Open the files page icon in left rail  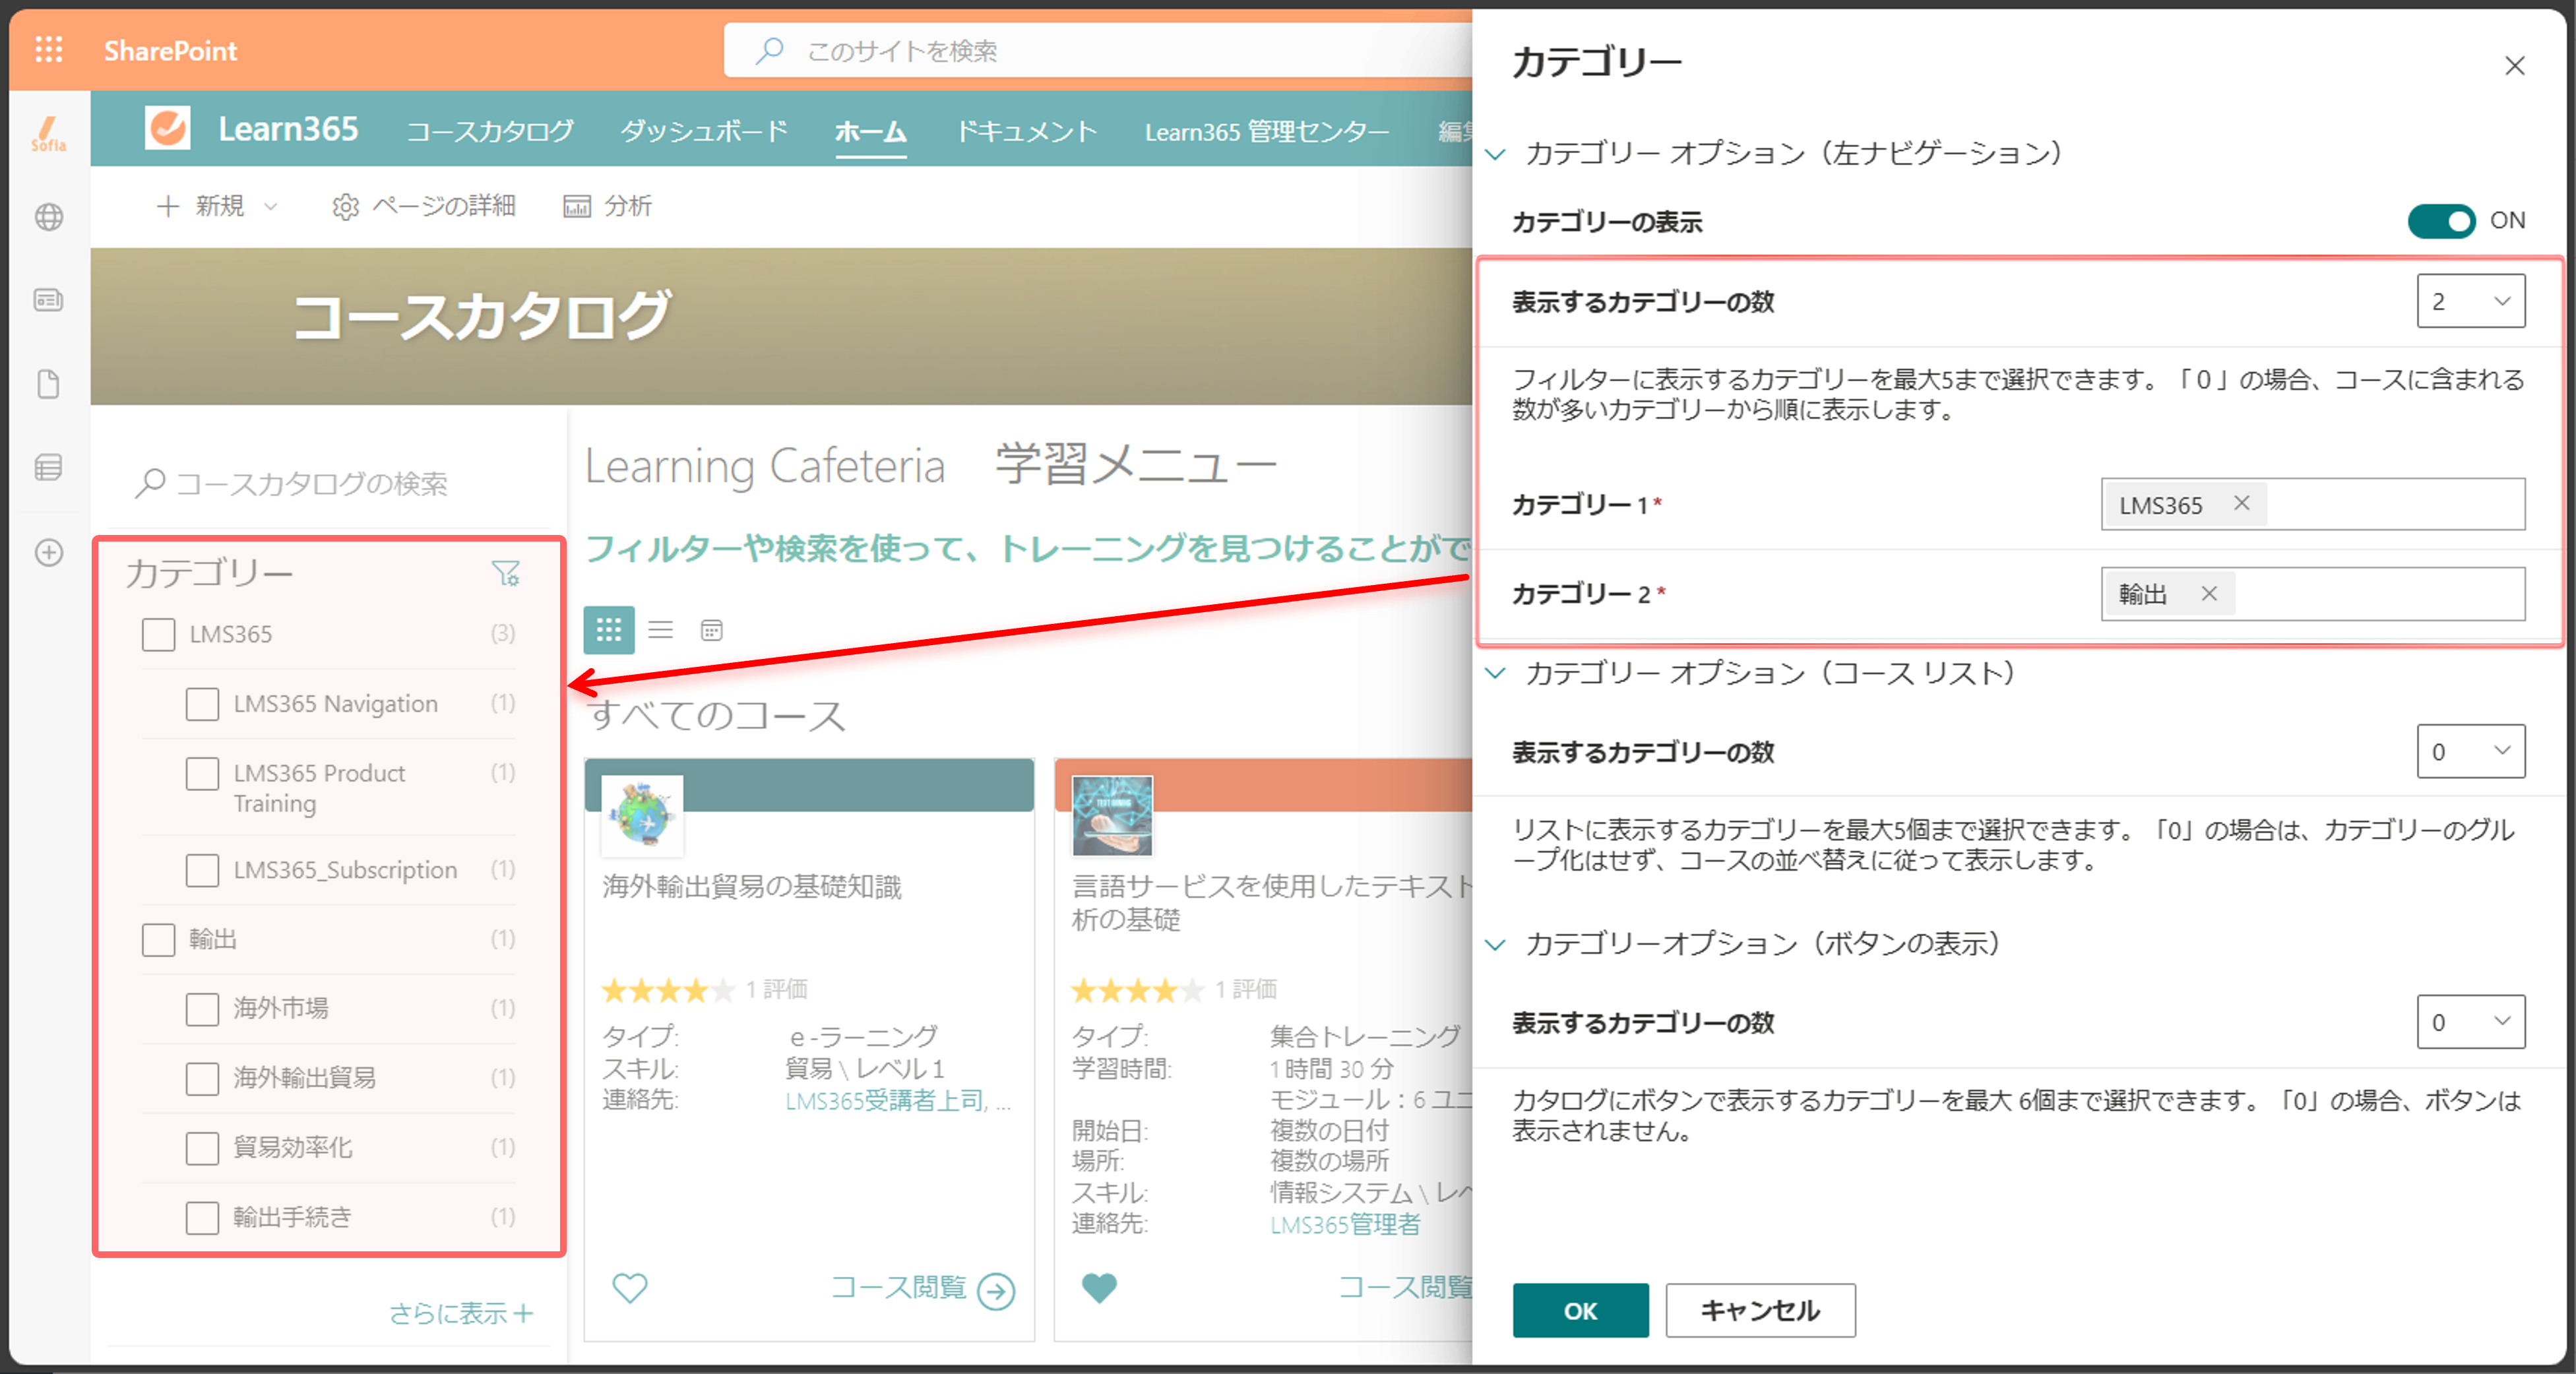[48, 384]
